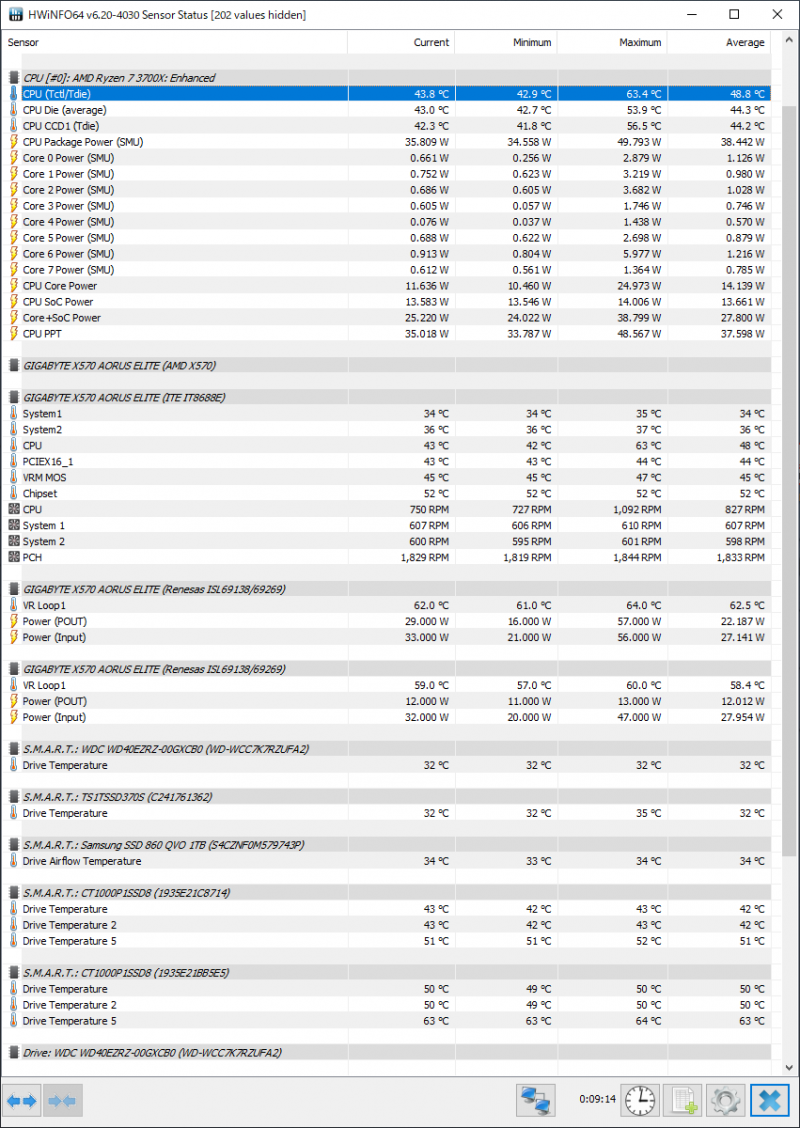This screenshot has width=800, height=1128.
Task: Click the CPU Package Power lightning icon
Action: coord(14,142)
